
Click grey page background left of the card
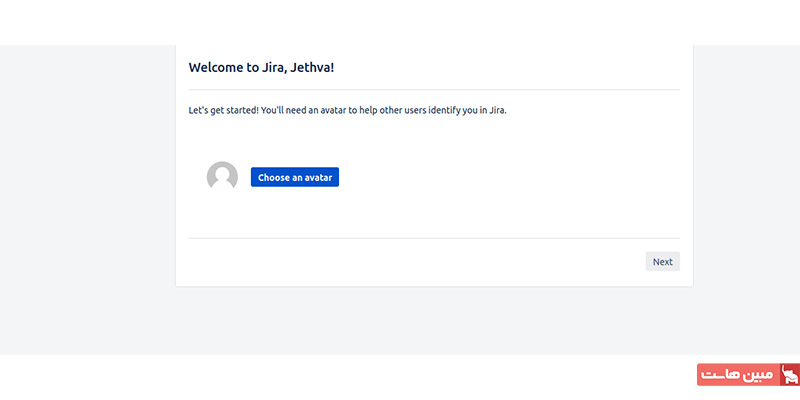tap(88, 199)
